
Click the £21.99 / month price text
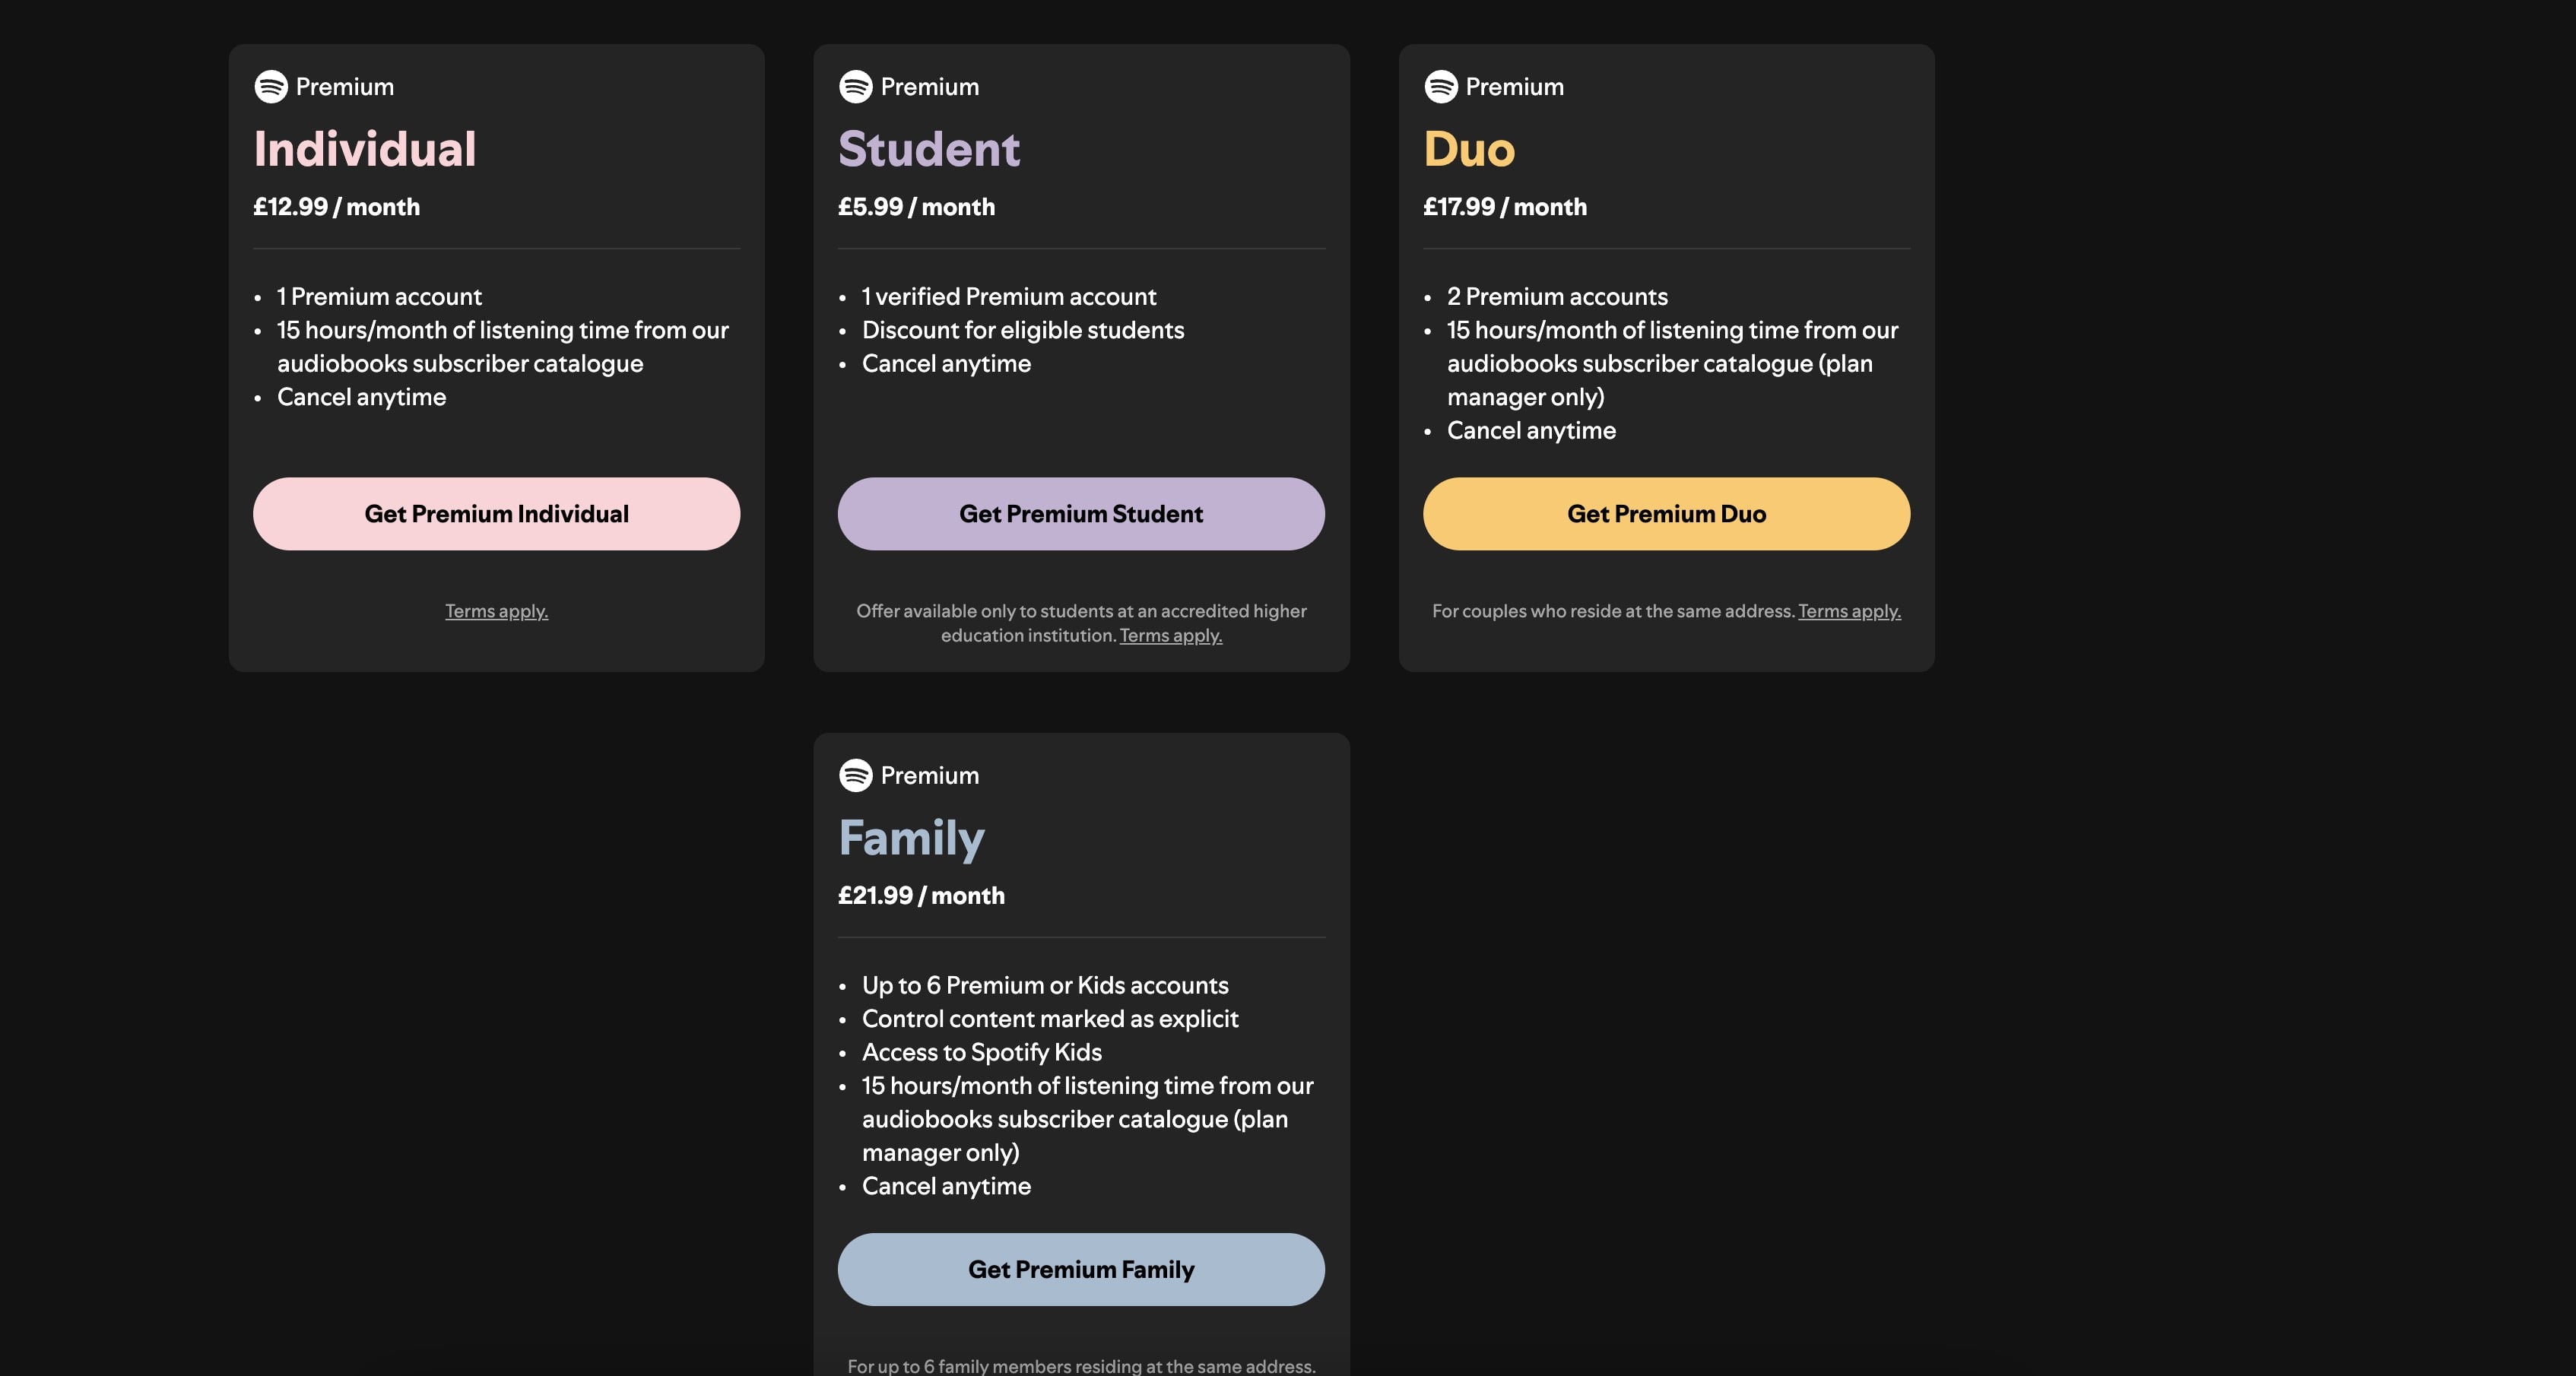point(921,895)
